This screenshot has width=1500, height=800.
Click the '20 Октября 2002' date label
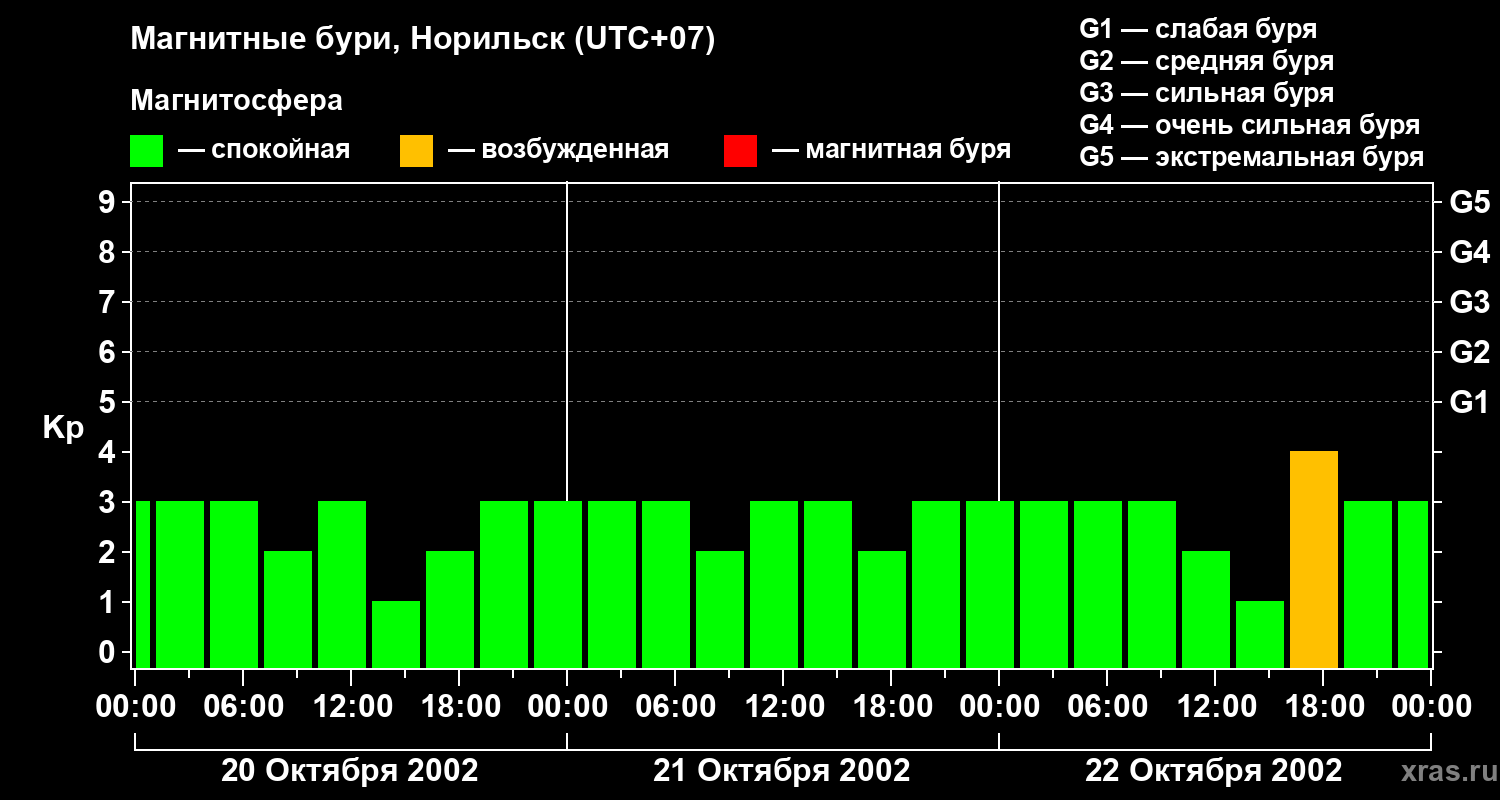(350, 771)
